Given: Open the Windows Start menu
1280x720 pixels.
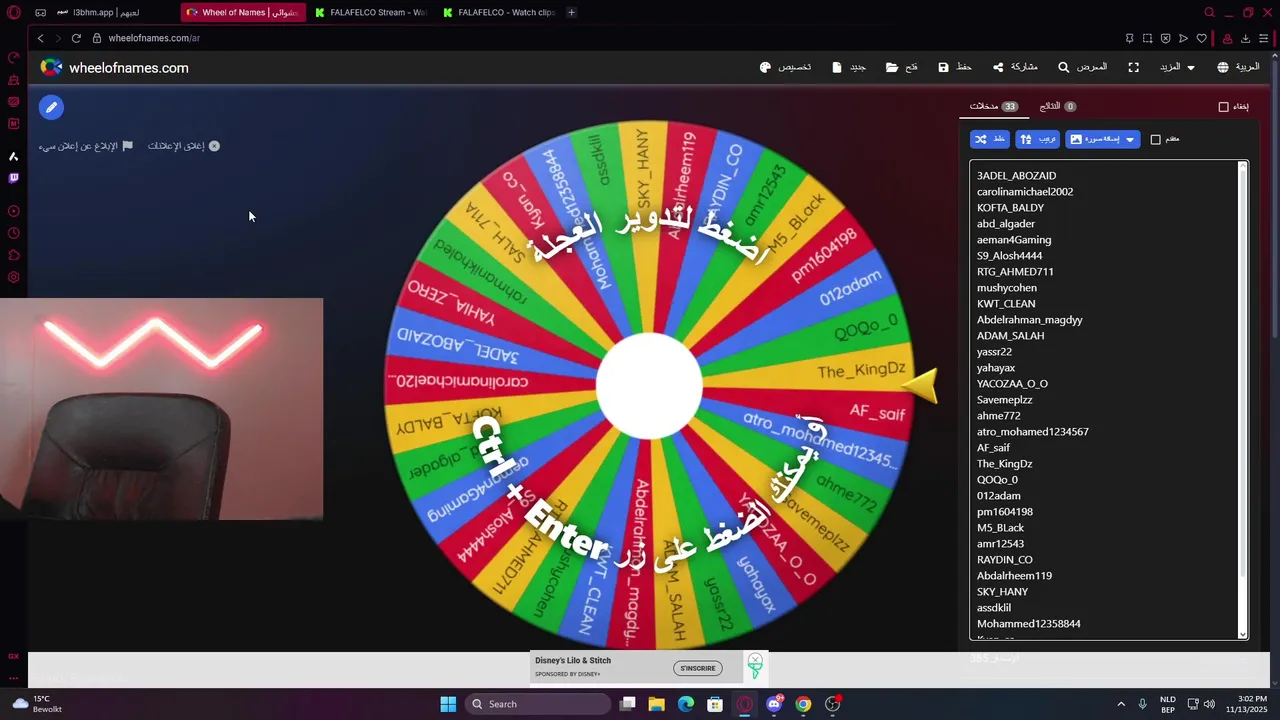Looking at the screenshot, I should 448,704.
